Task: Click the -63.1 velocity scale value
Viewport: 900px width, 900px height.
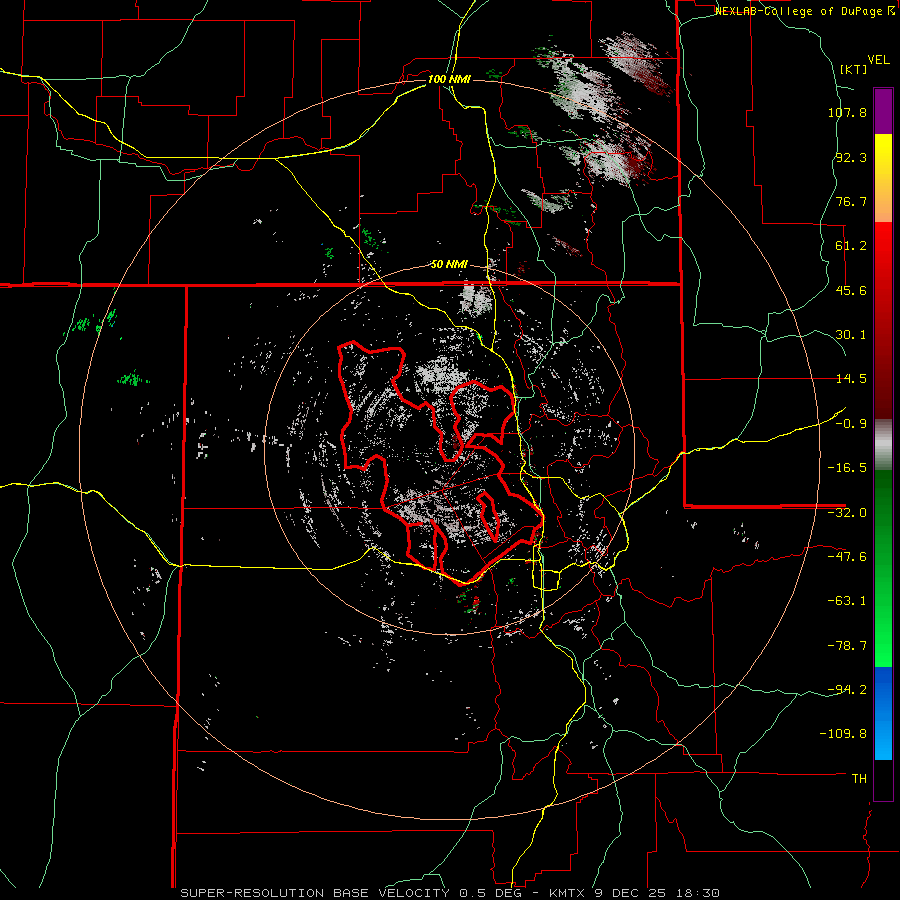Action: [x=847, y=601]
